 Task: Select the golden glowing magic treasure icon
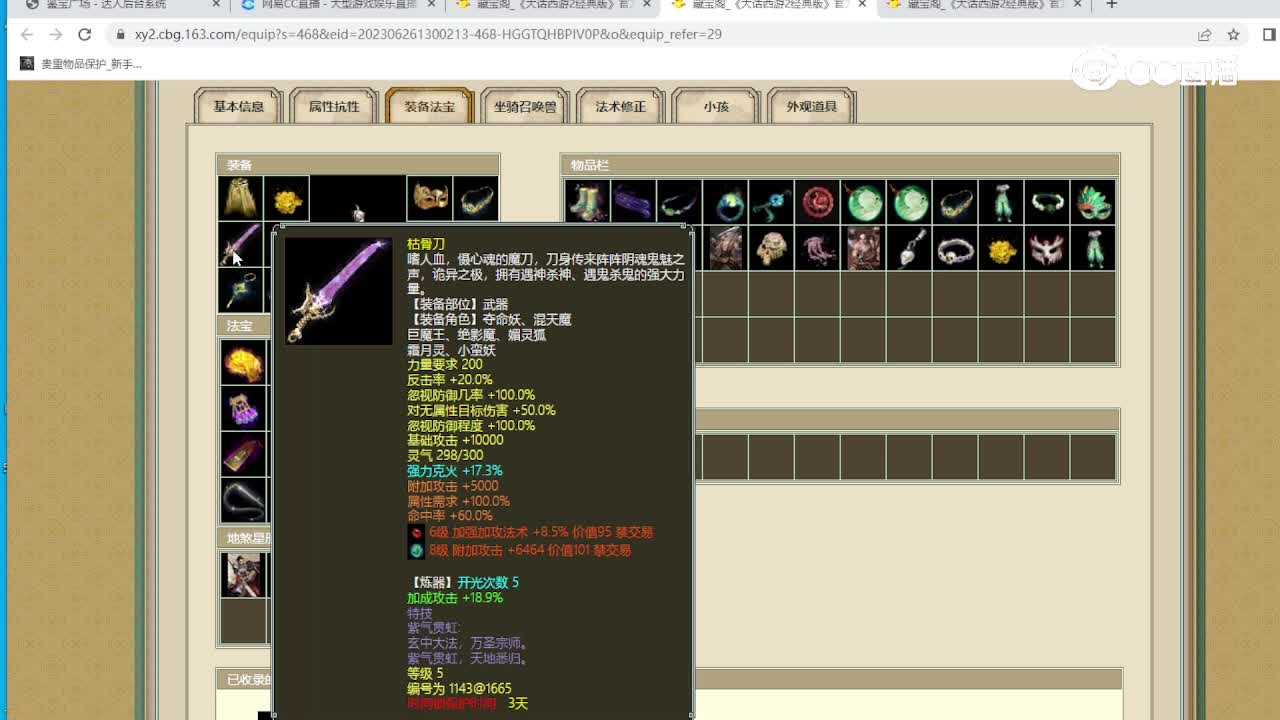pos(243,362)
